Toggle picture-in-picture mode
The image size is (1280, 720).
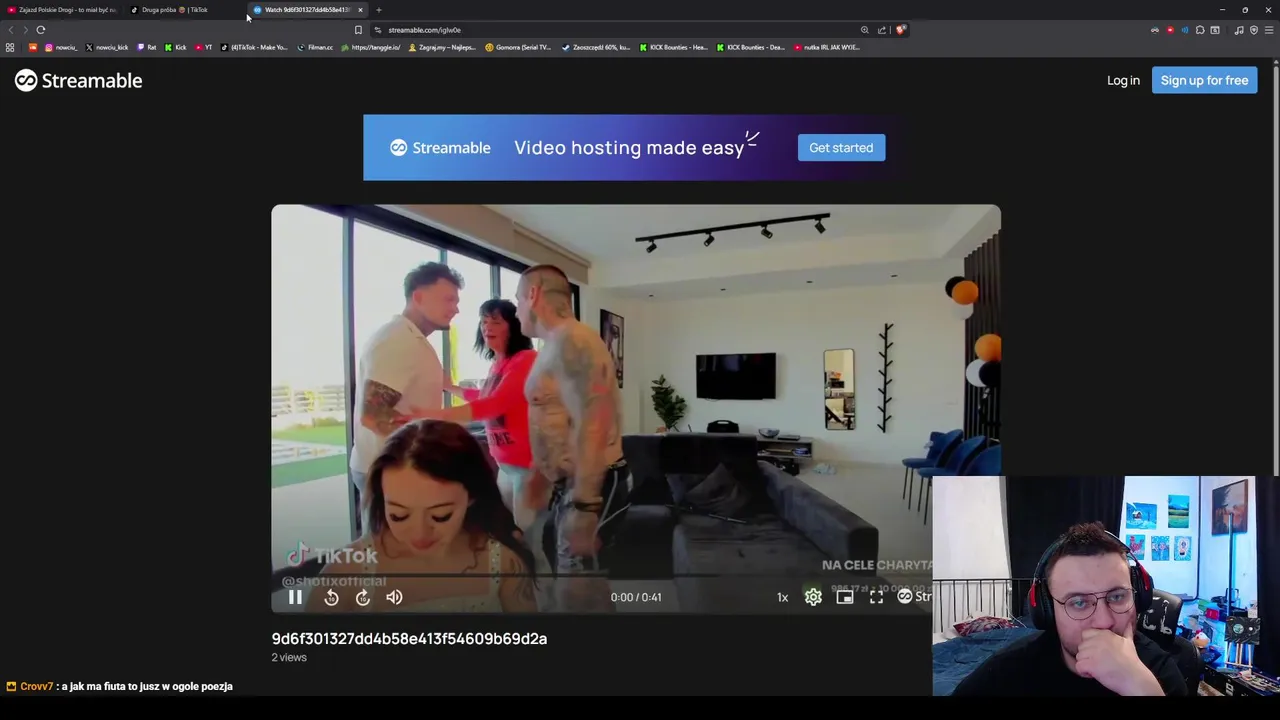coord(845,597)
